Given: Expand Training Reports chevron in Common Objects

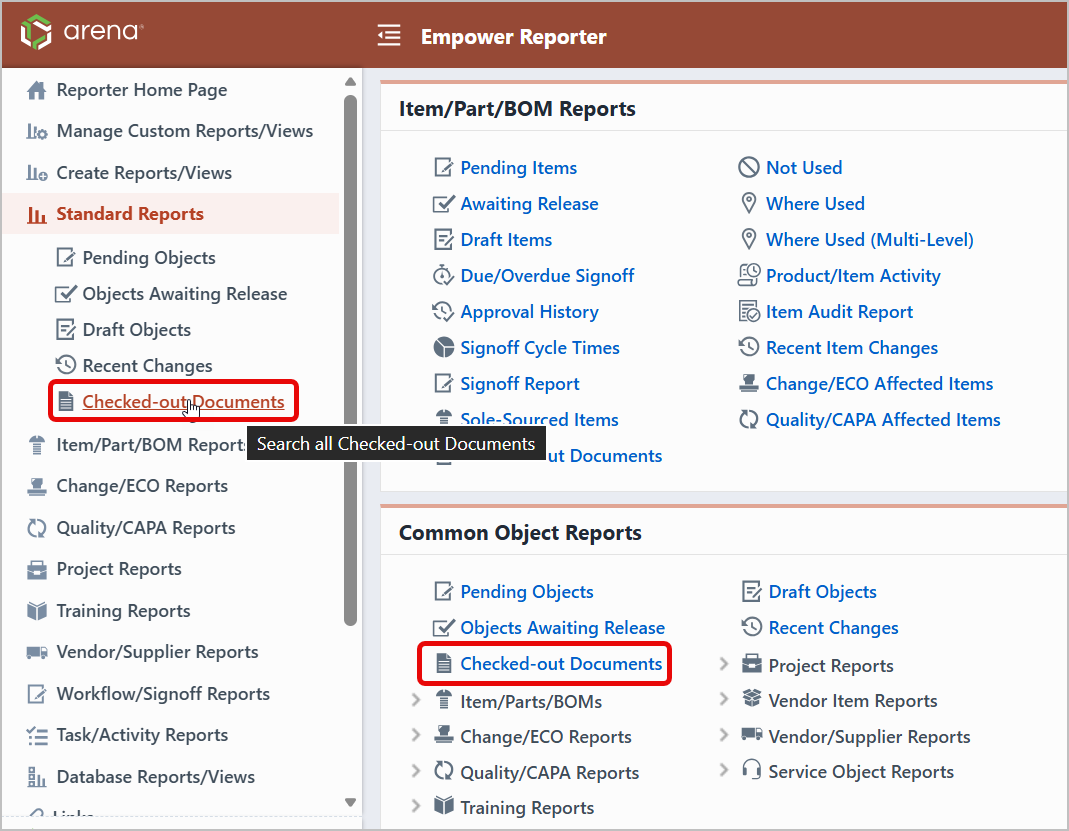Looking at the screenshot, I should pyautogui.click(x=416, y=806).
